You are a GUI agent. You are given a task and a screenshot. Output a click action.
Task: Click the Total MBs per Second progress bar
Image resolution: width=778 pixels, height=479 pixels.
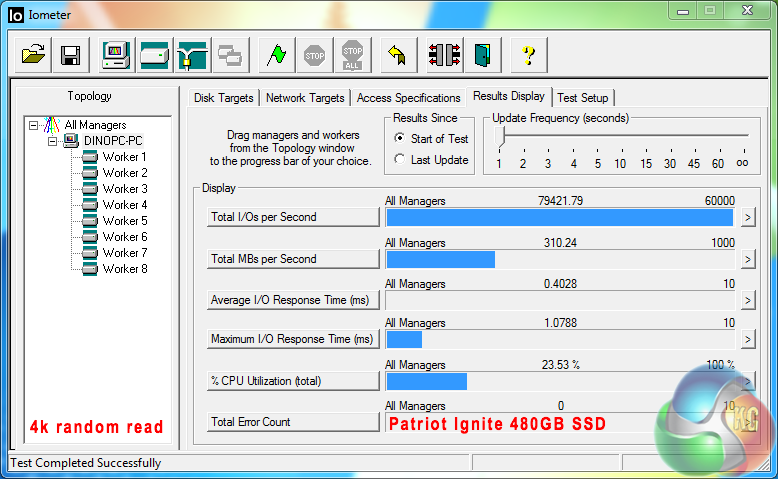click(560, 259)
